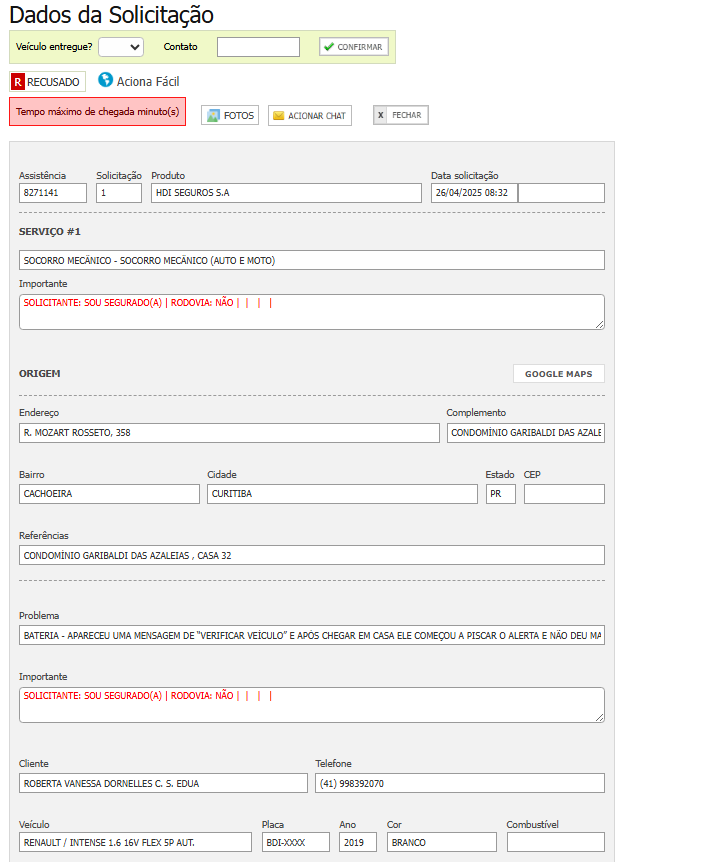Screen dimensions: 716x862
Task: Grab the second Importante textarea resize handle
Action: coord(599,717)
